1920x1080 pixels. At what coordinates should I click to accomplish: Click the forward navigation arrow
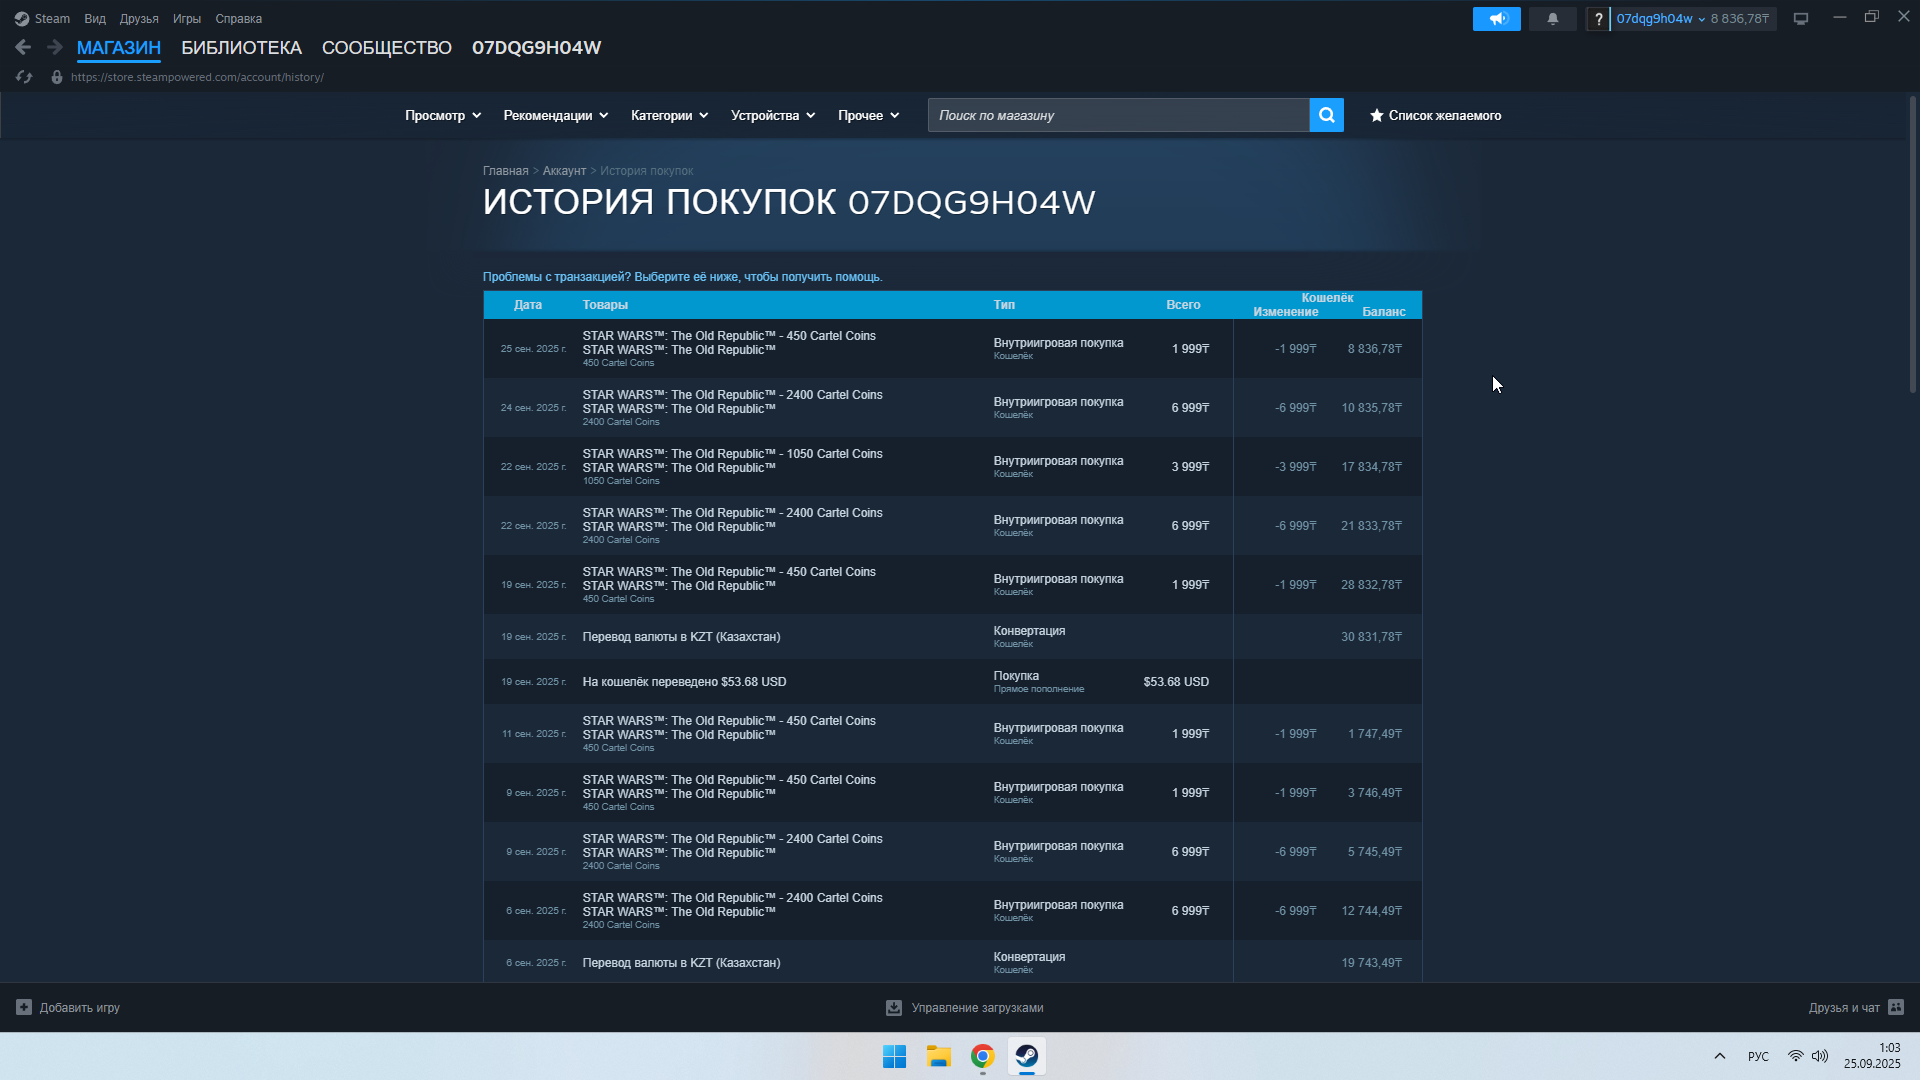click(x=55, y=47)
